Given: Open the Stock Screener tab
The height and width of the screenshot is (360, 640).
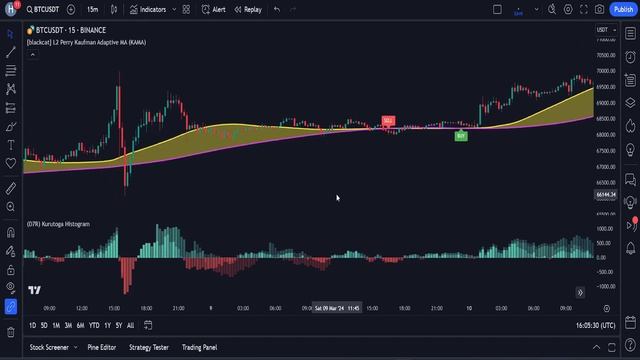Looking at the screenshot, I should [49, 347].
